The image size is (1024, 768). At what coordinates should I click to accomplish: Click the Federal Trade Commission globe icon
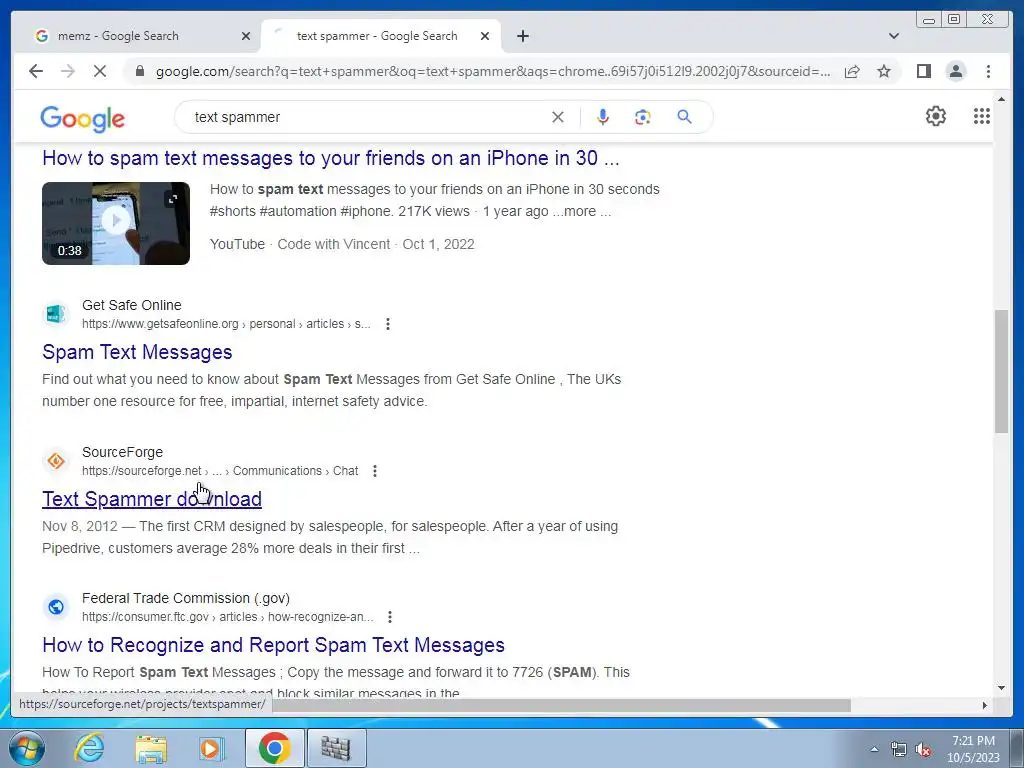tap(56, 607)
